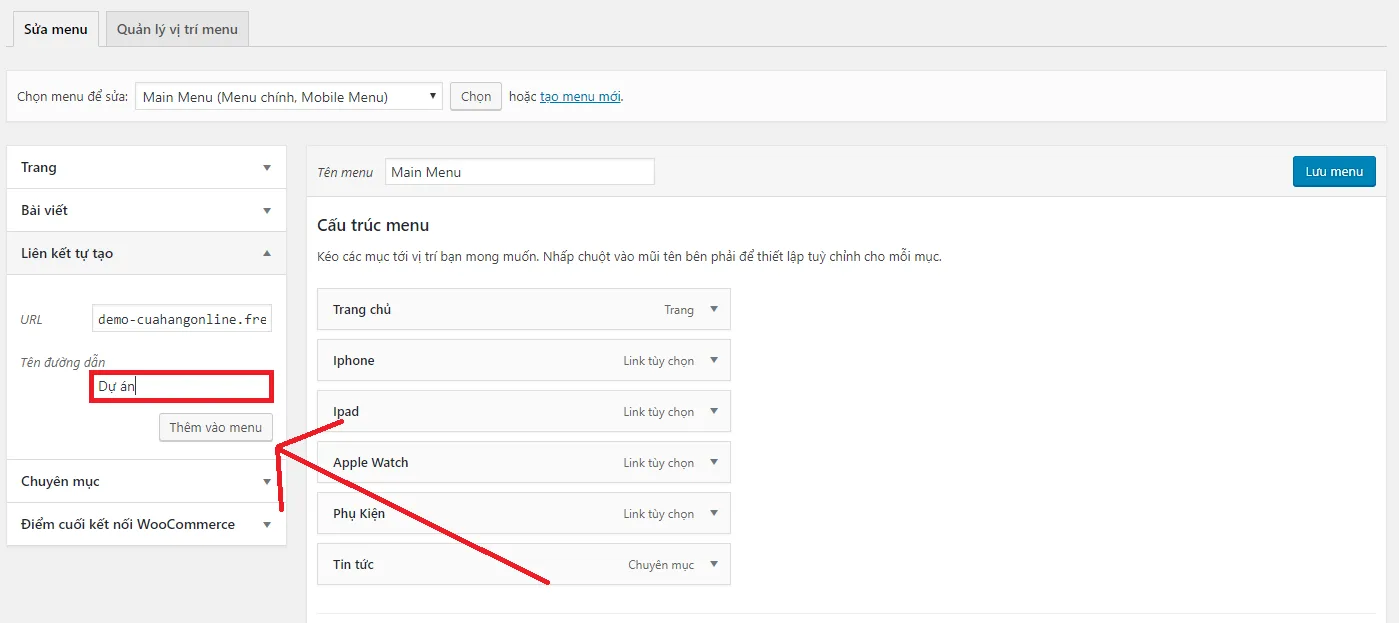Click the Chọn button

pos(476,97)
